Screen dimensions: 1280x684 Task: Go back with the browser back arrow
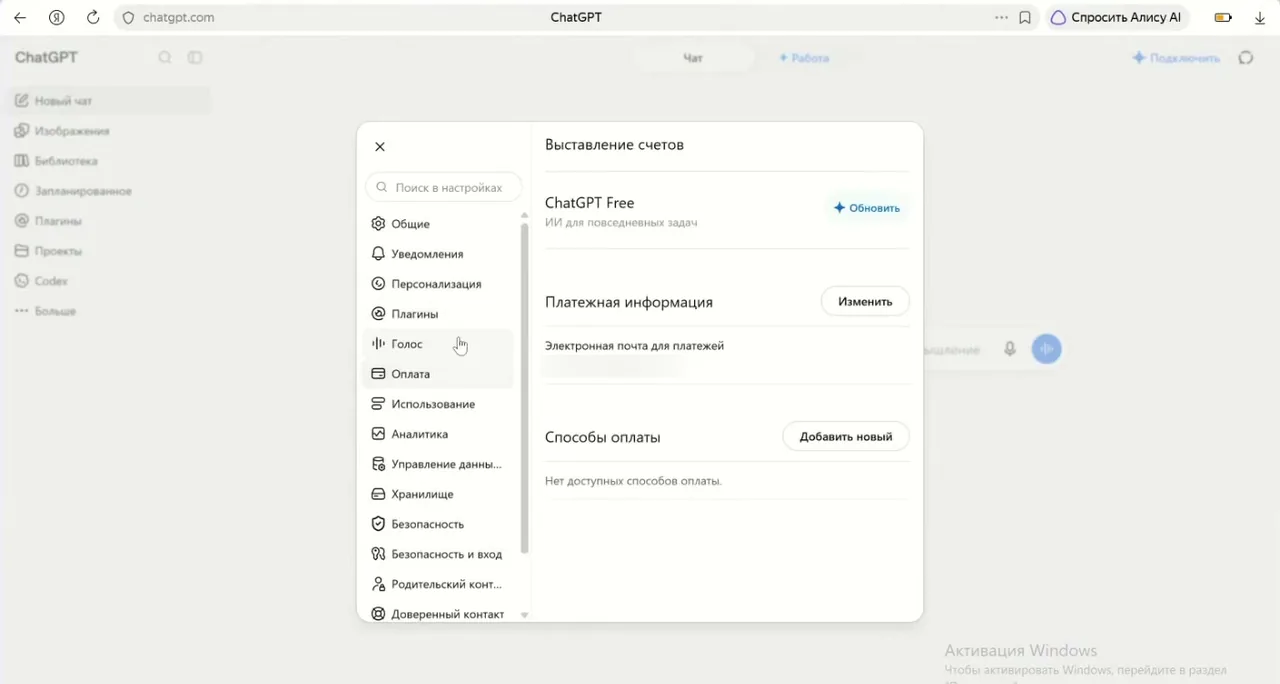pyautogui.click(x=20, y=17)
